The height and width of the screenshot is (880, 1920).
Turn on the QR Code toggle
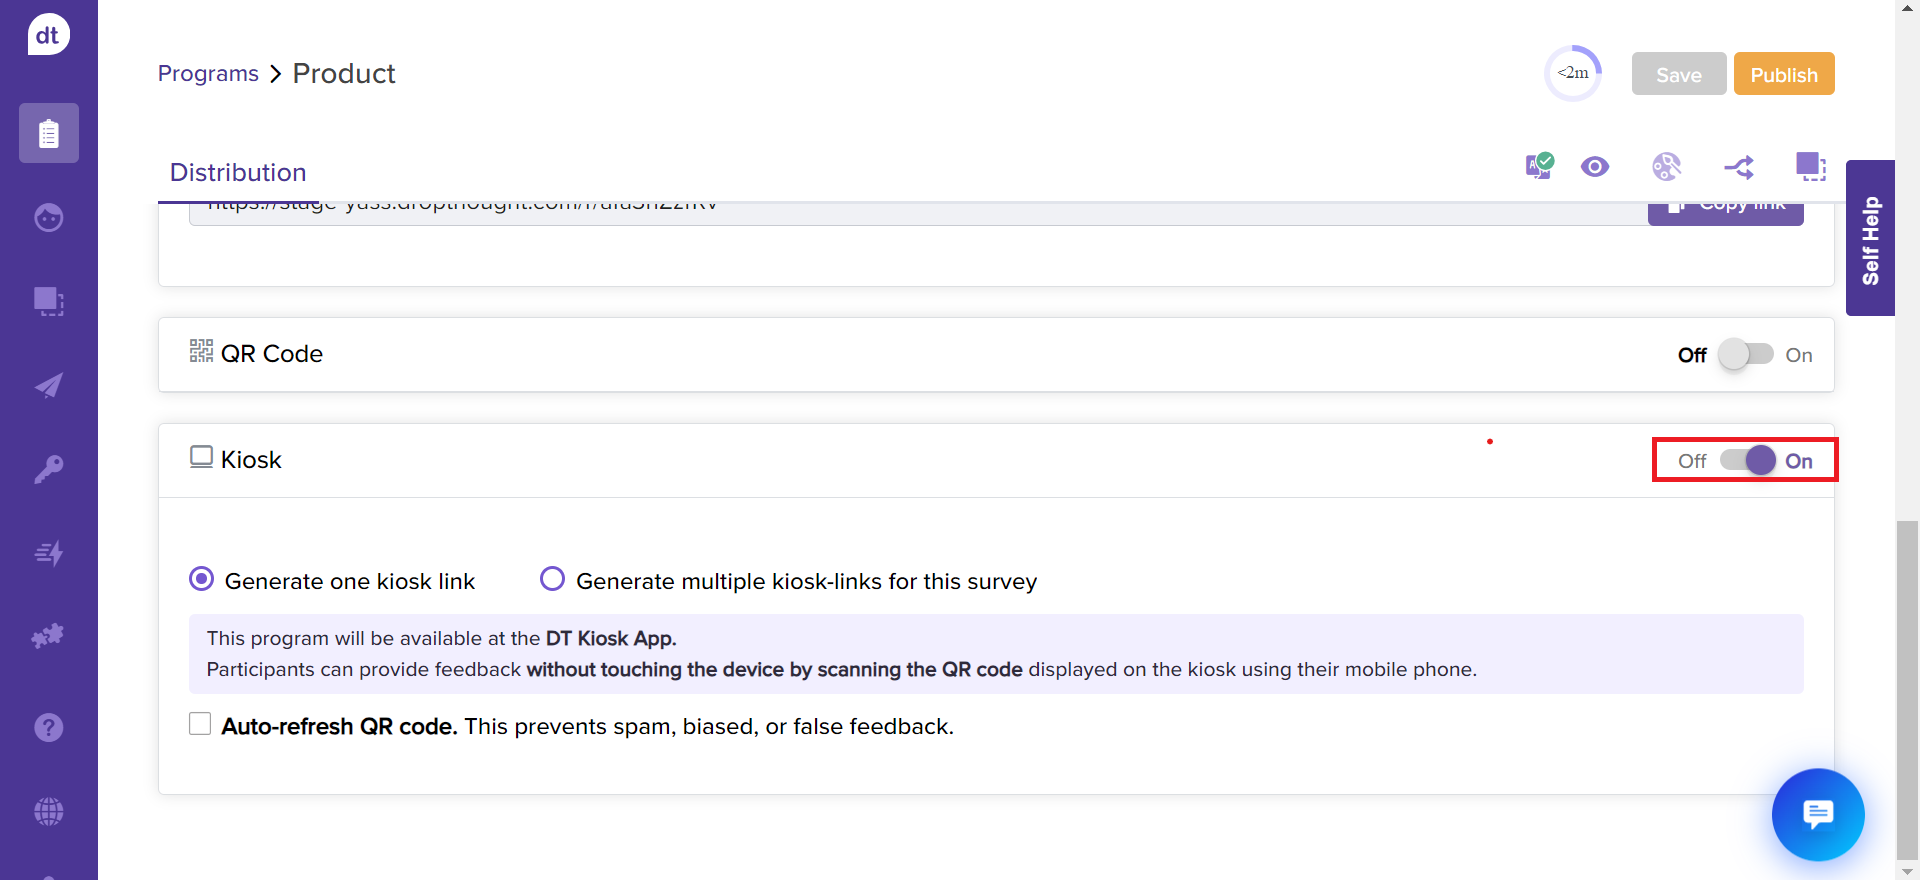click(x=1745, y=355)
